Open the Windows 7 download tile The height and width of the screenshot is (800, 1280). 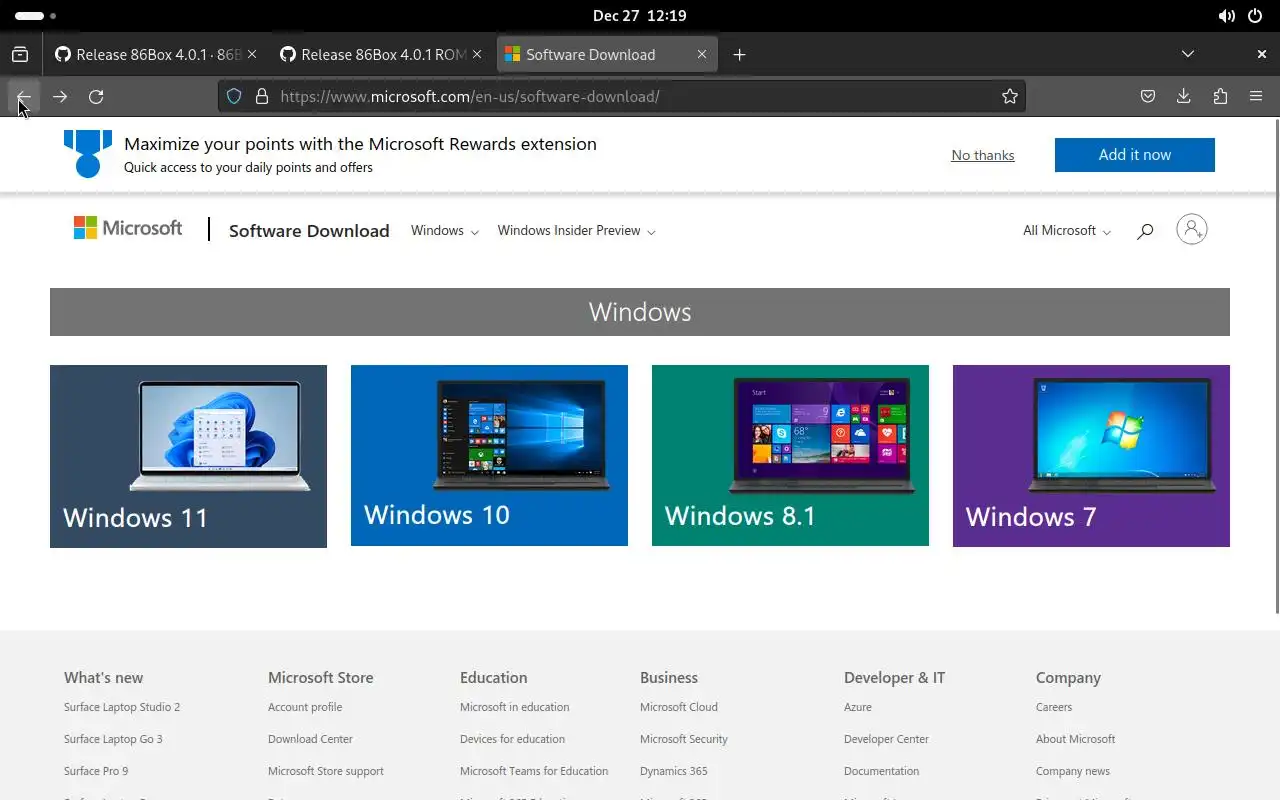(x=1091, y=456)
